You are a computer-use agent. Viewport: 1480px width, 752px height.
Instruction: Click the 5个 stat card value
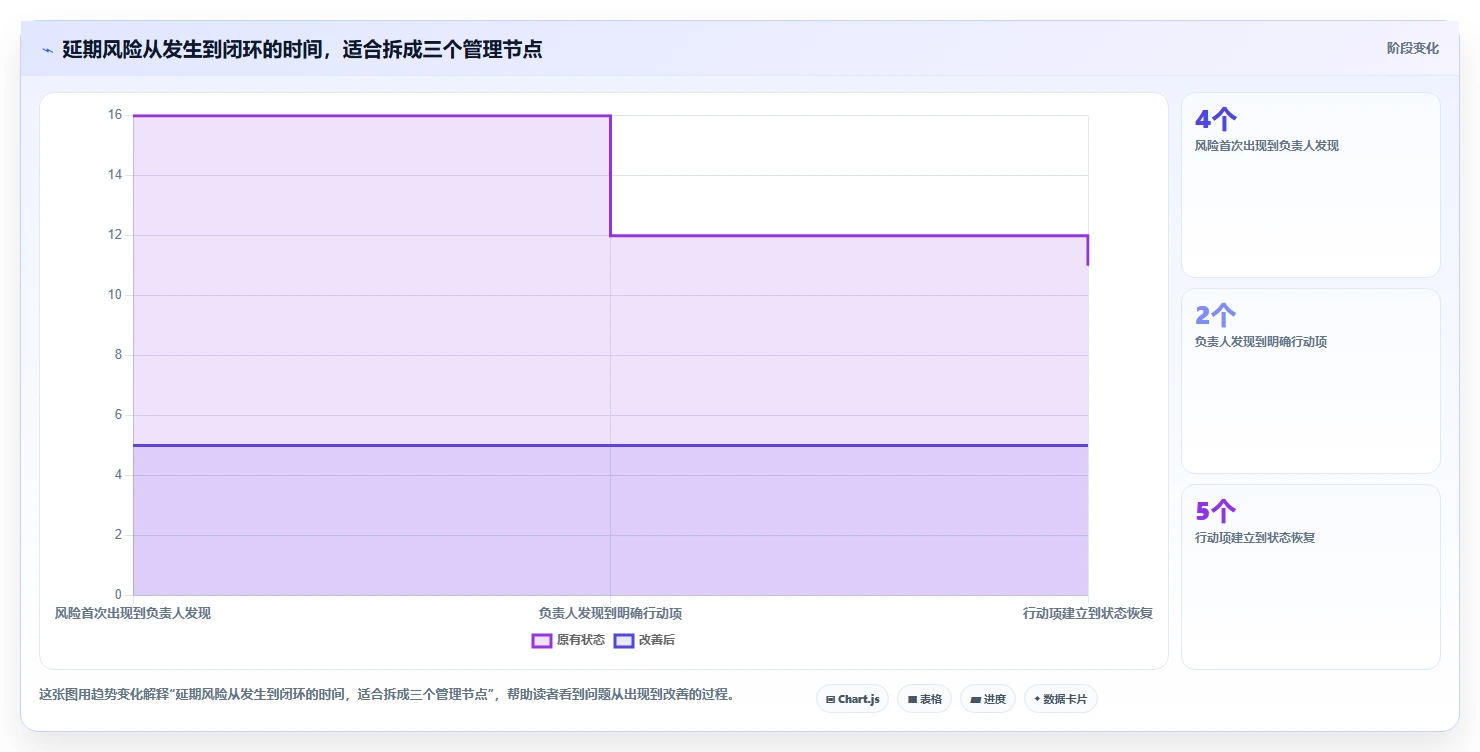tap(1216, 511)
